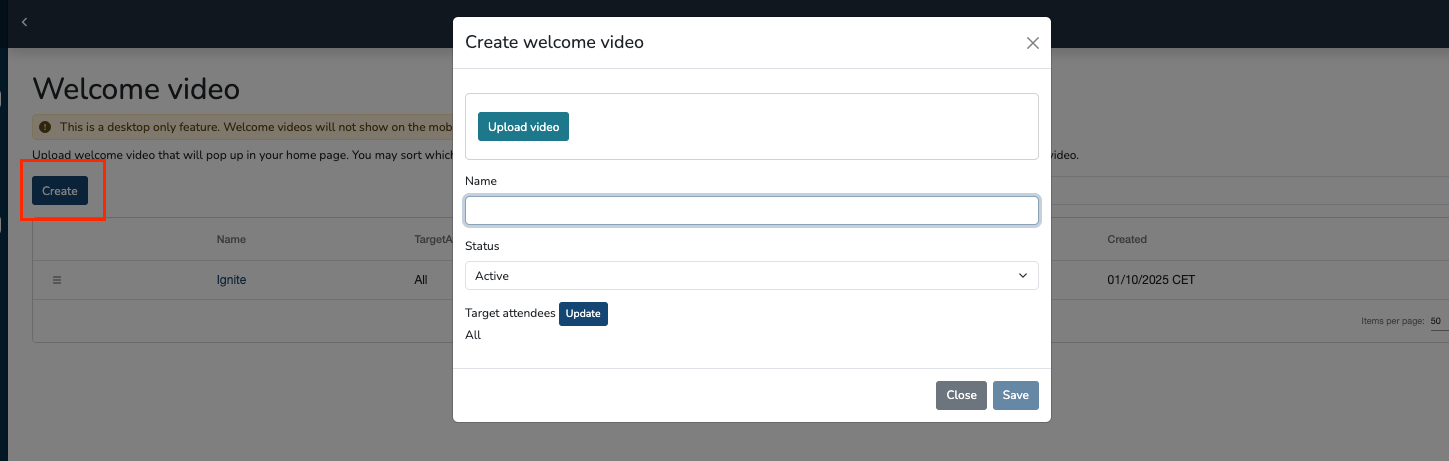1449x461 pixels.
Task: Click the empty upload area beside Upload video
Action: pyautogui.click(x=800, y=127)
